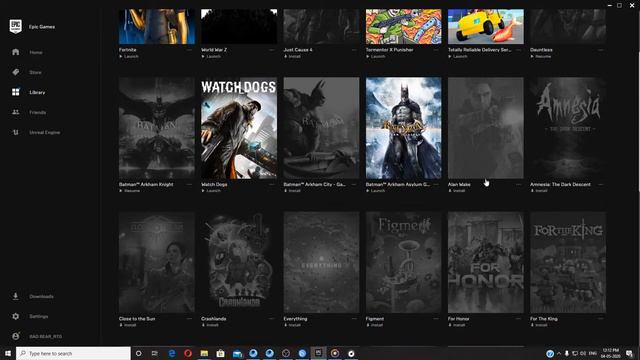
Task: Install Amnesia: The Dark Descent
Action: pos(539,191)
